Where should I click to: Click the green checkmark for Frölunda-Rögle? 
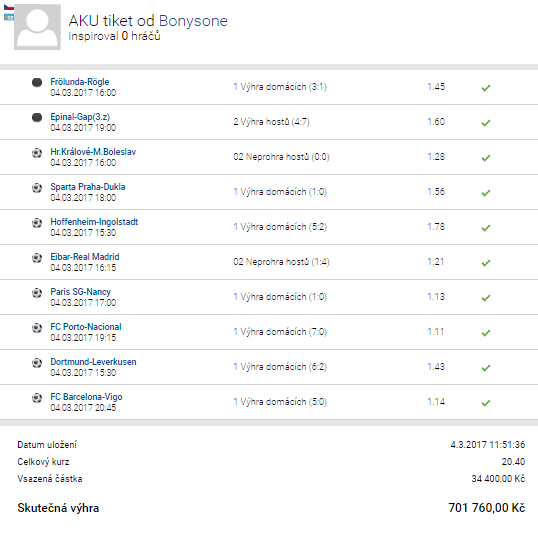(486, 88)
